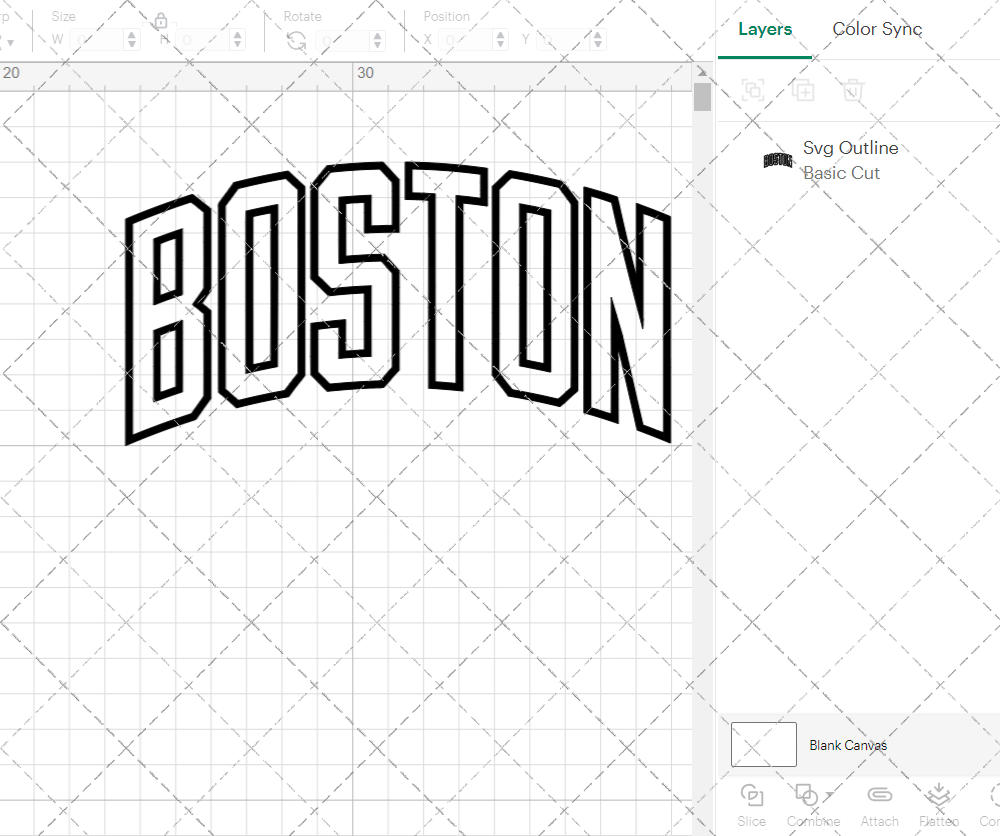Click the Delete trash icon in Layers
The height and width of the screenshot is (836, 1000).
point(853,90)
